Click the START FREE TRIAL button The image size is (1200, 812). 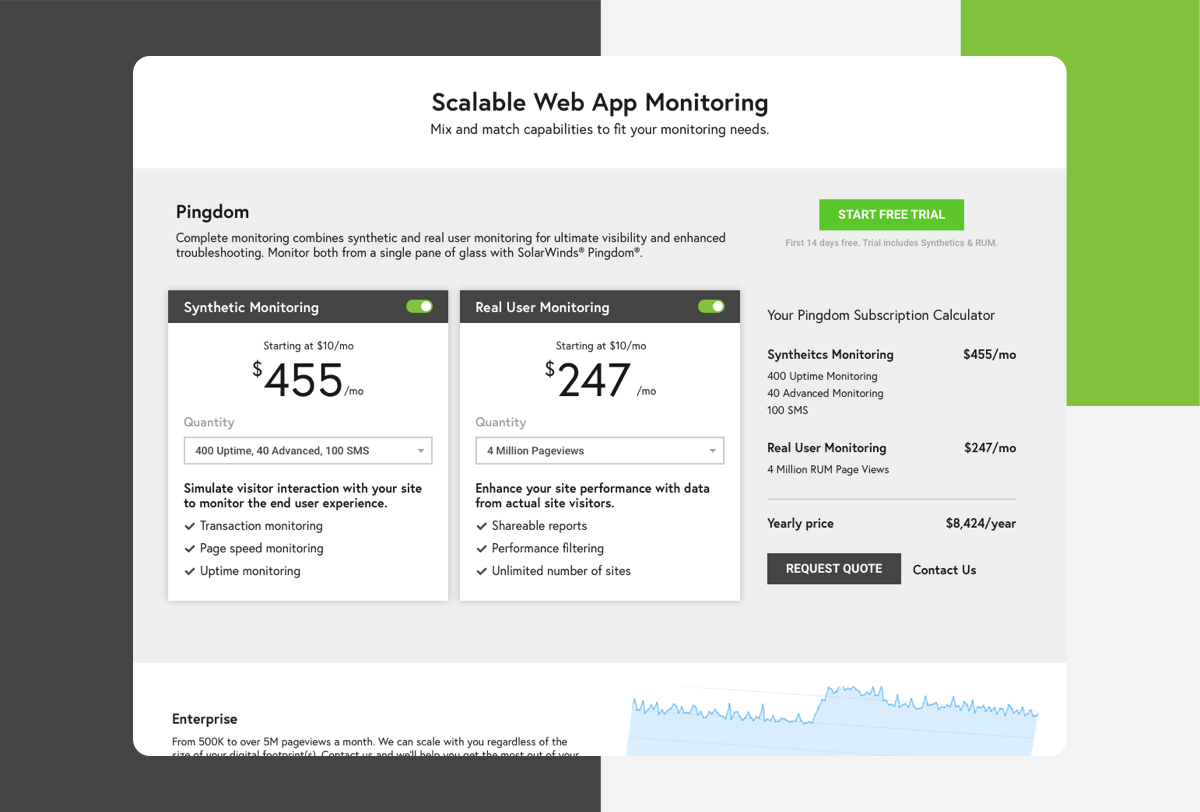[891, 215]
